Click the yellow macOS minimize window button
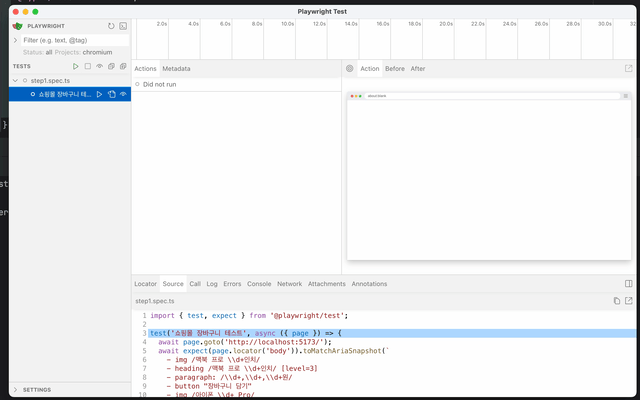Viewport: 640px width, 400px height. 25,12
